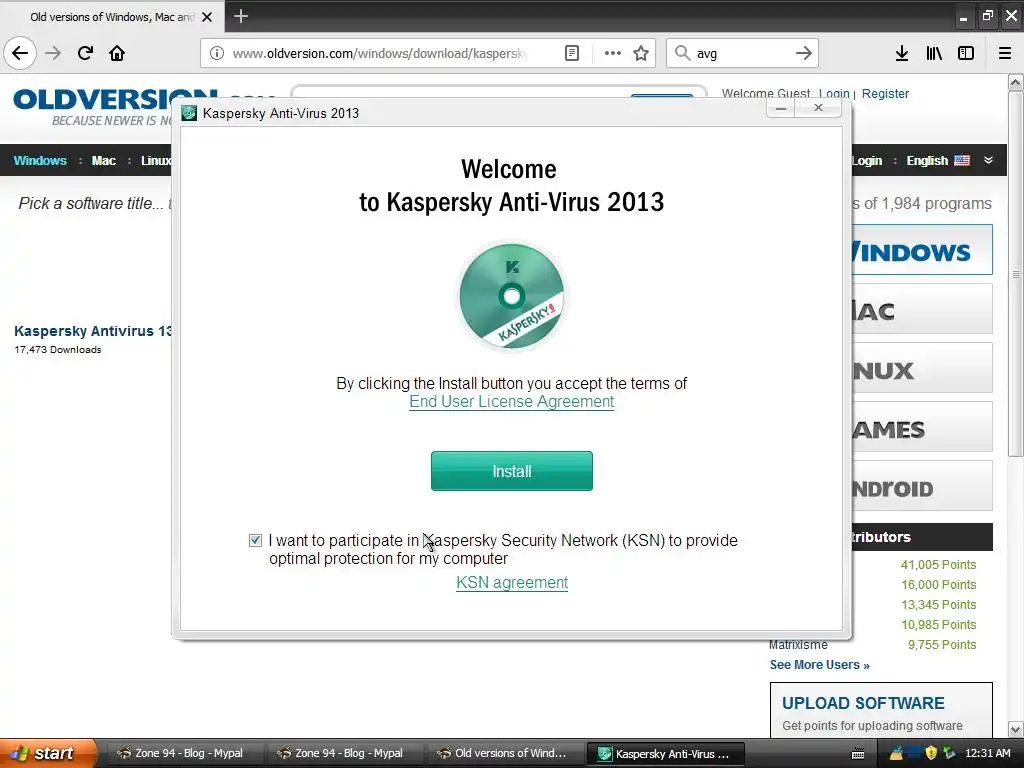Image resolution: width=1024 pixels, height=768 pixels.
Task: Open the browser downloads arrow icon
Action: tap(902, 53)
